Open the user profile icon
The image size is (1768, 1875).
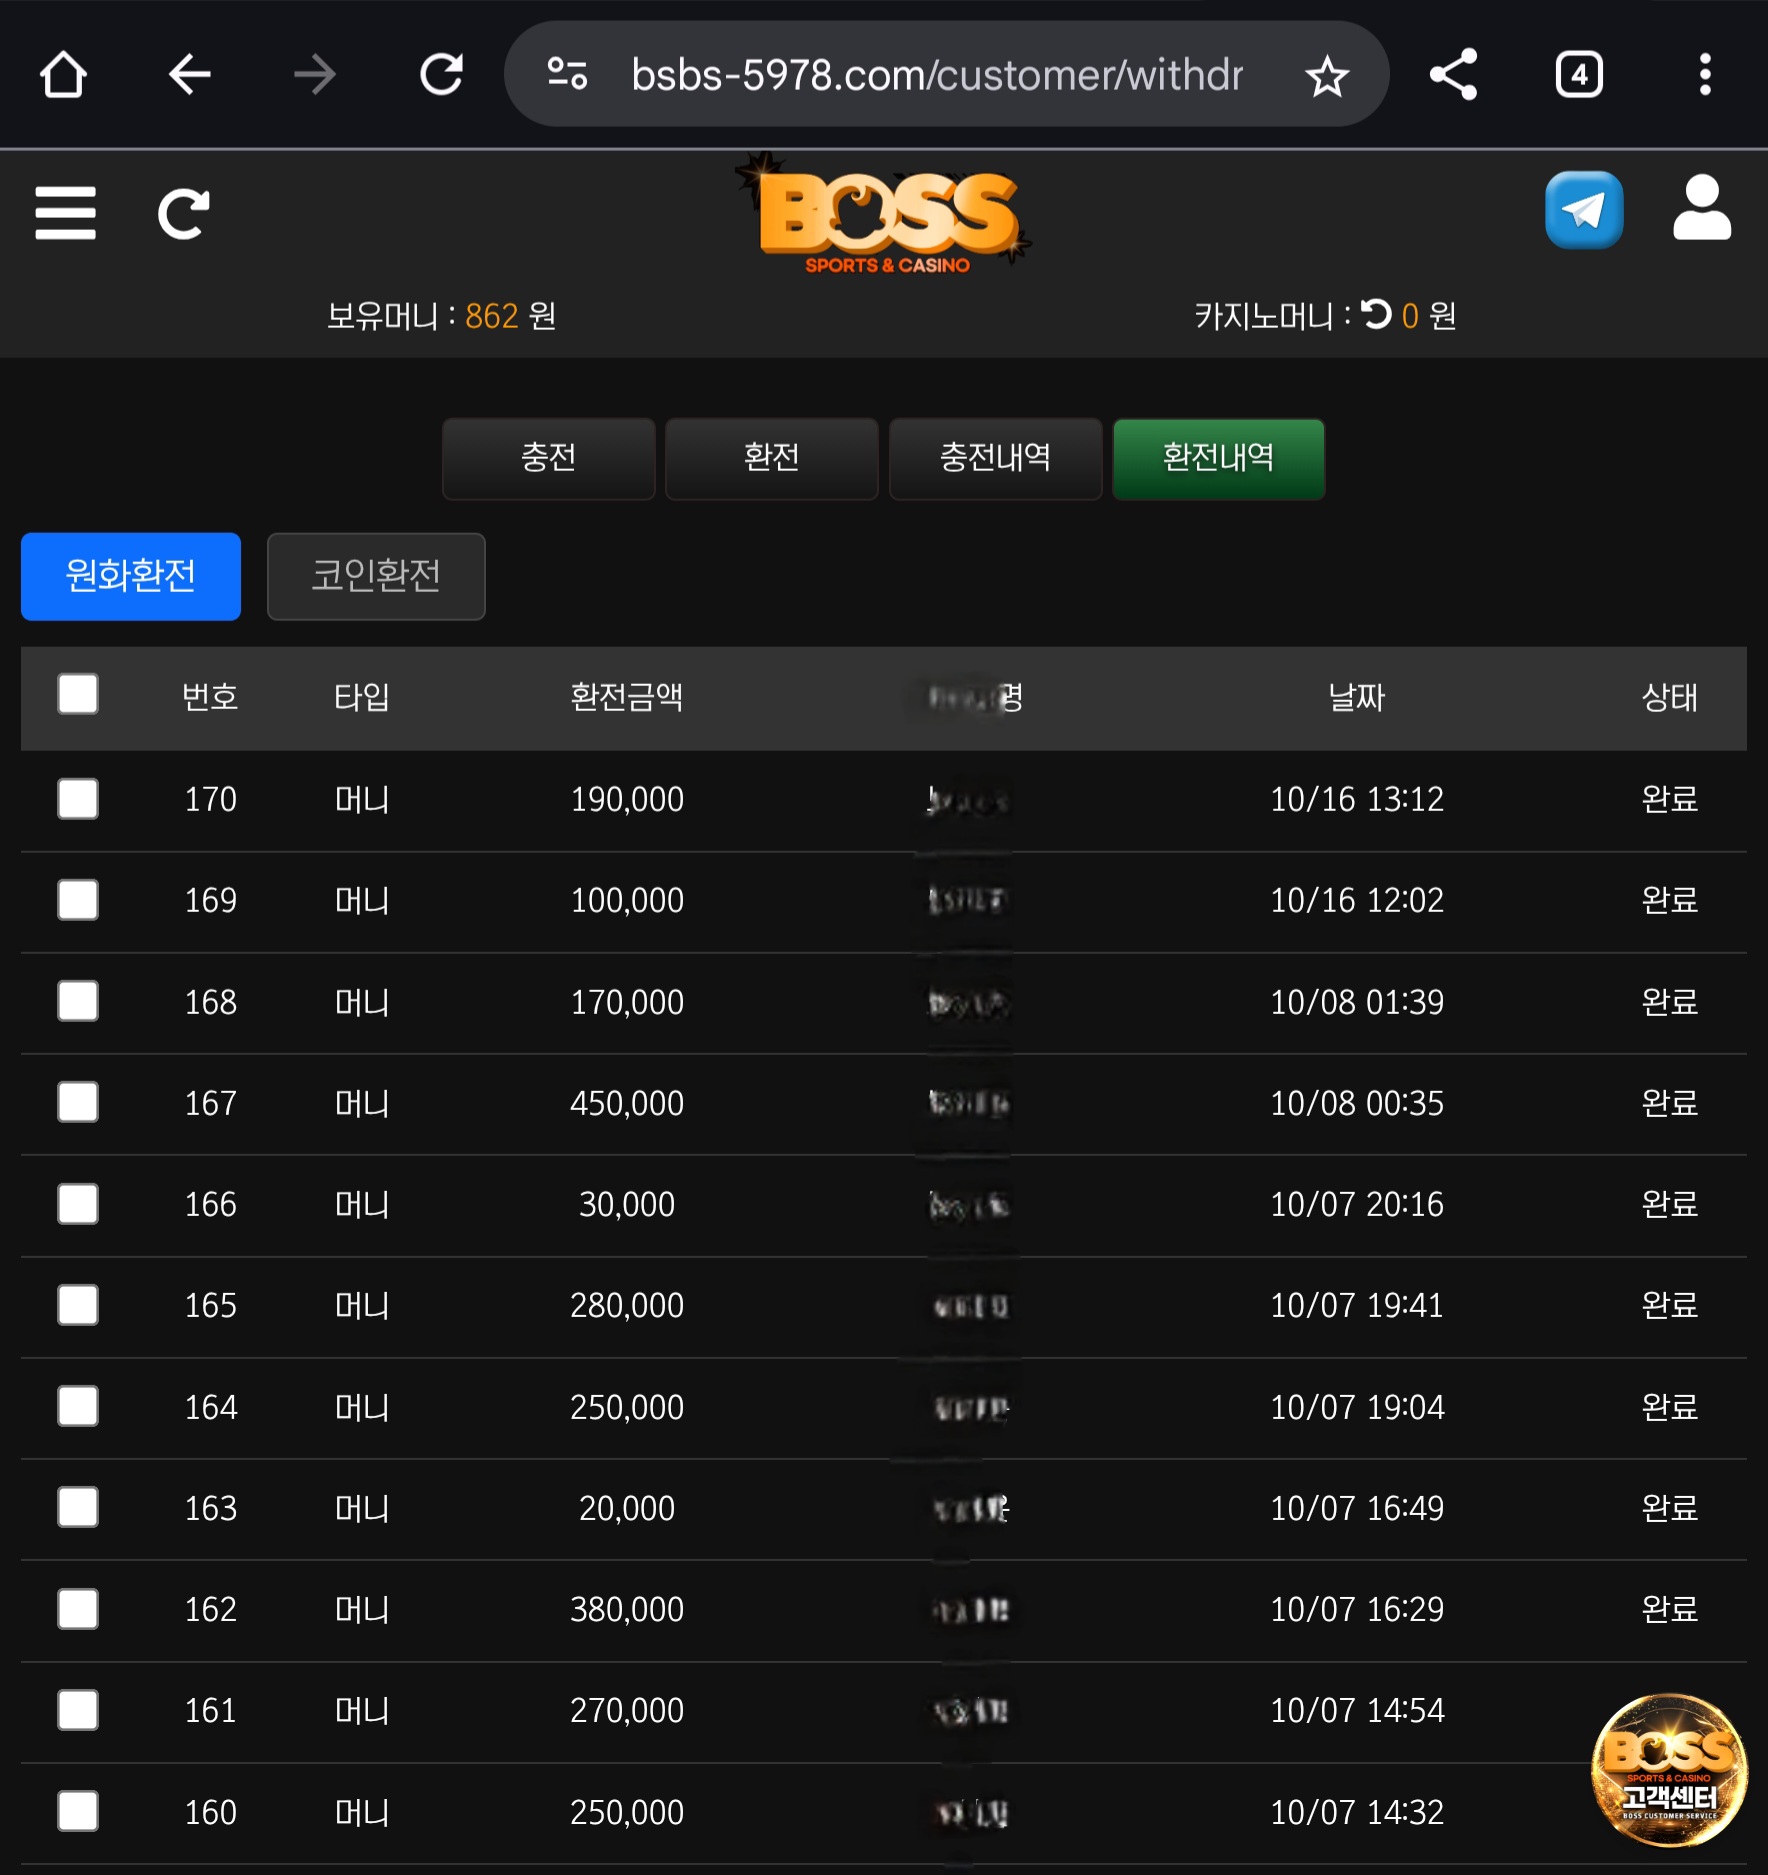click(x=1701, y=208)
